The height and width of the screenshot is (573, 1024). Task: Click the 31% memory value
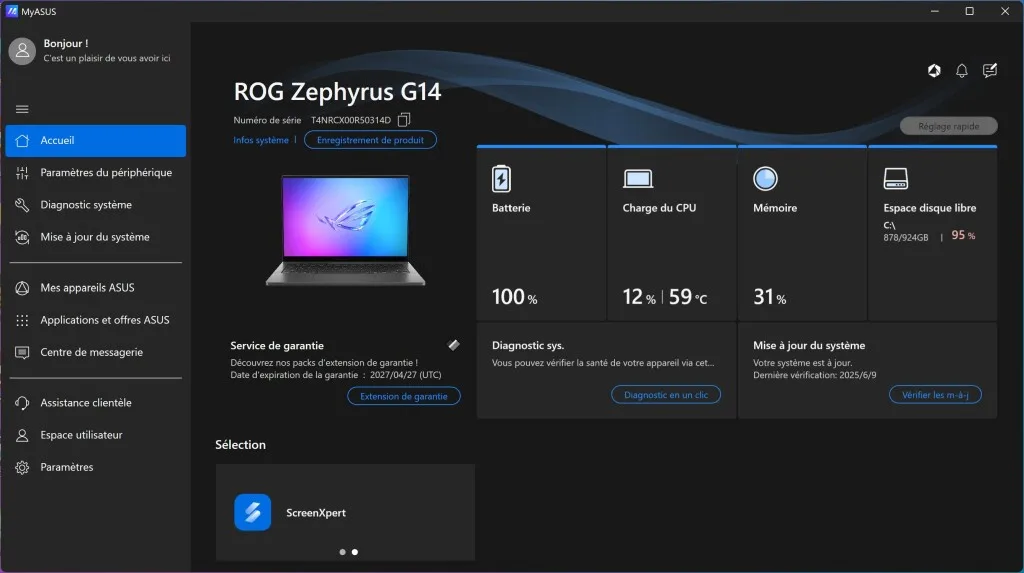769,297
